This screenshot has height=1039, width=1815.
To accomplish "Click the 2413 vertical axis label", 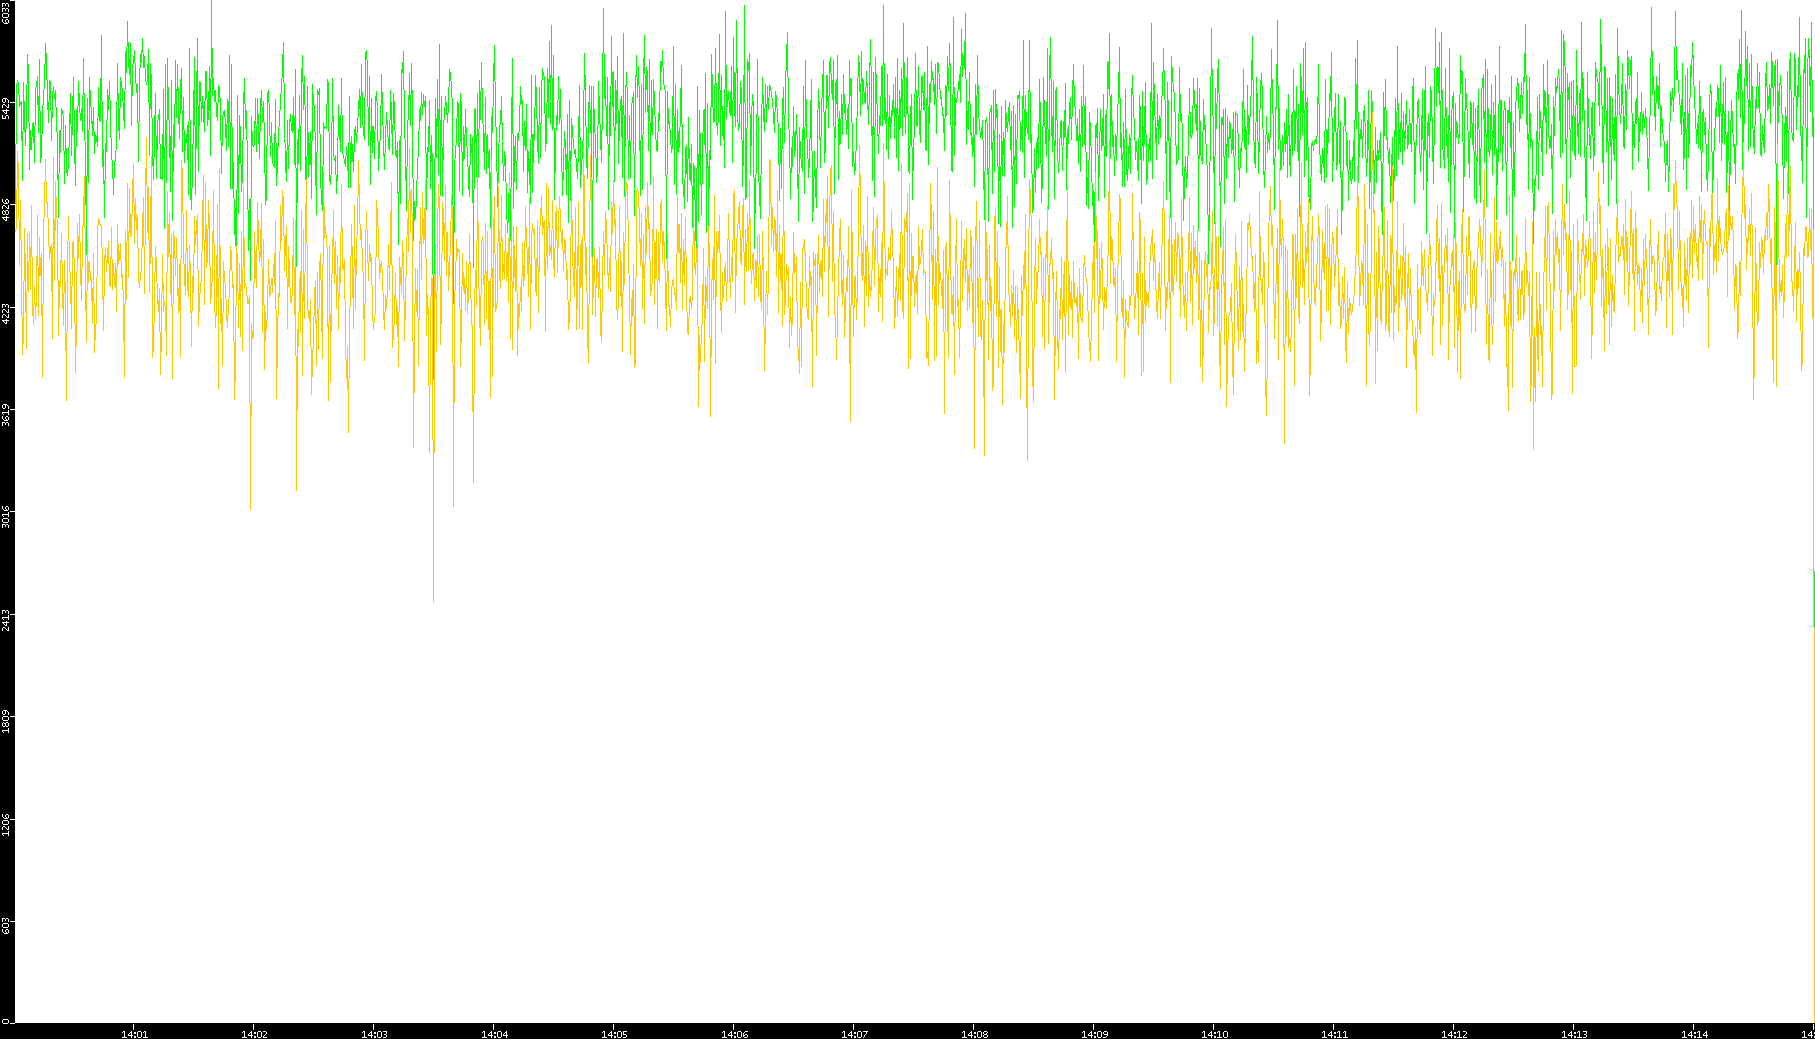I will 6,620.
